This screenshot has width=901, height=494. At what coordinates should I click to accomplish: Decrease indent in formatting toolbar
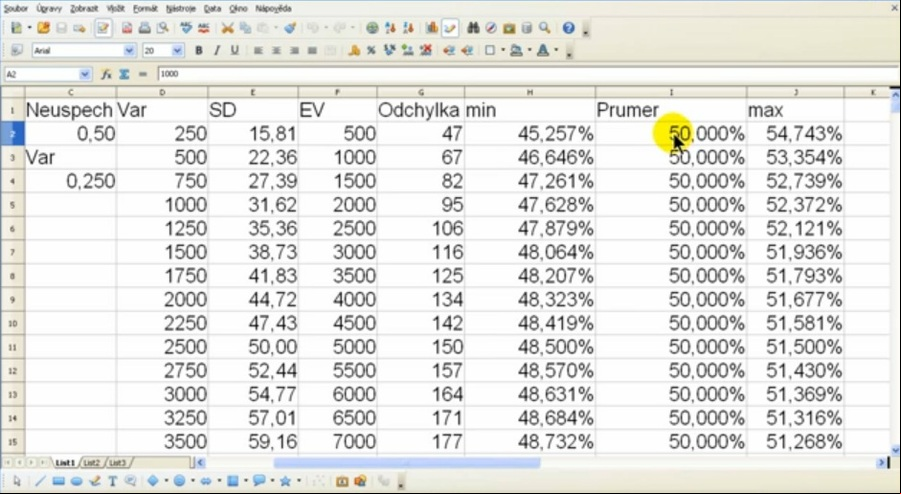click(449, 51)
